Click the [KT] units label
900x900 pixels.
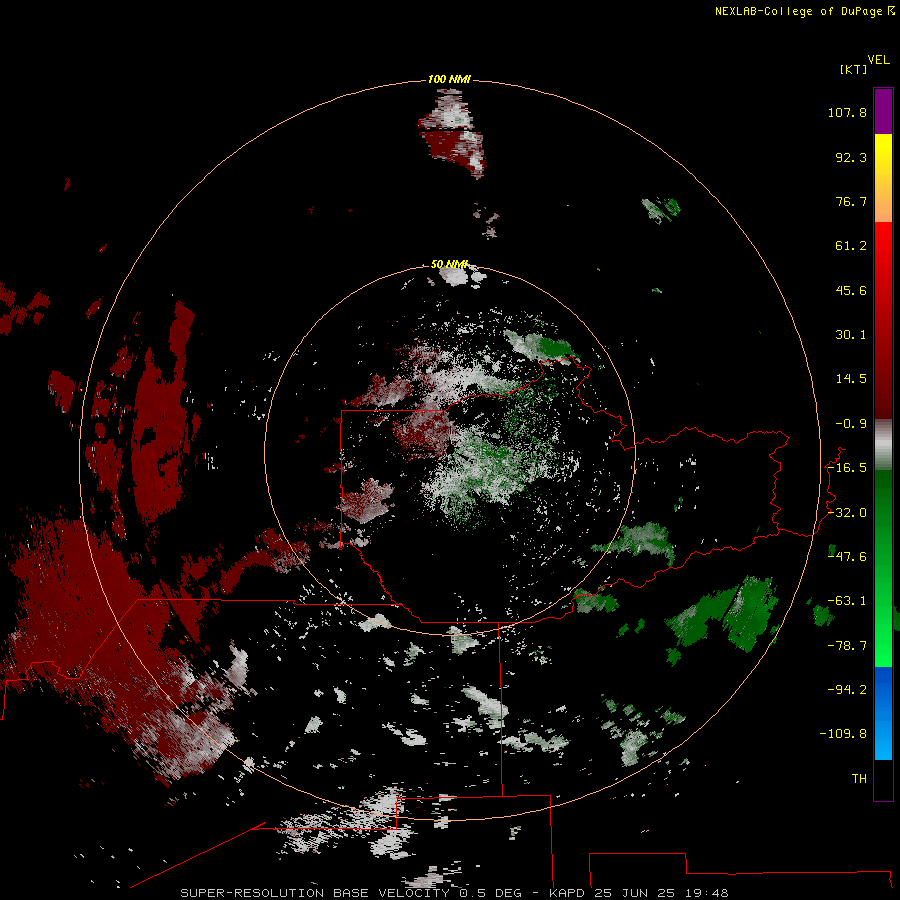(853, 70)
